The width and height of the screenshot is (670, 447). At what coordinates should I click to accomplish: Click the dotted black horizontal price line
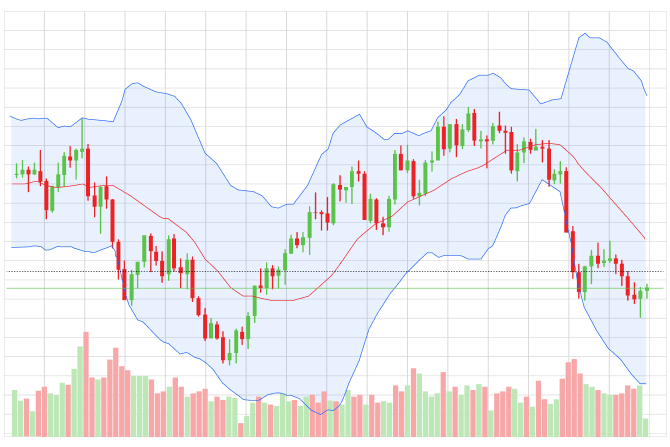tap(300, 271)
